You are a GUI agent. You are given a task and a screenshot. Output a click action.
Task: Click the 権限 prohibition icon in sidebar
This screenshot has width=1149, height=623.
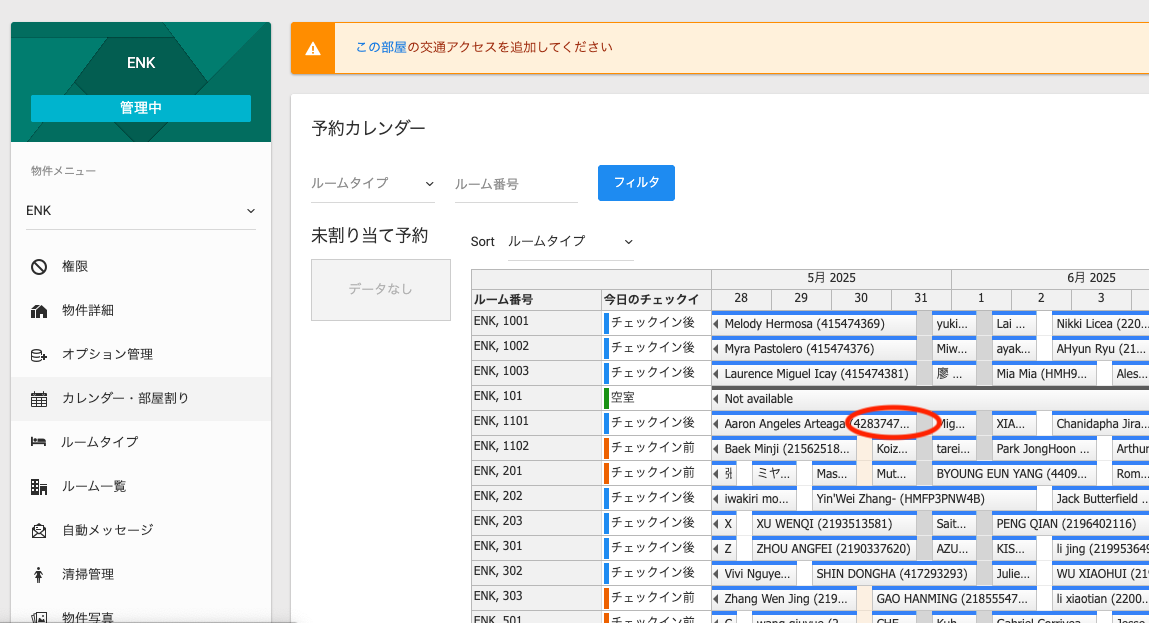(x=39, y=267)
